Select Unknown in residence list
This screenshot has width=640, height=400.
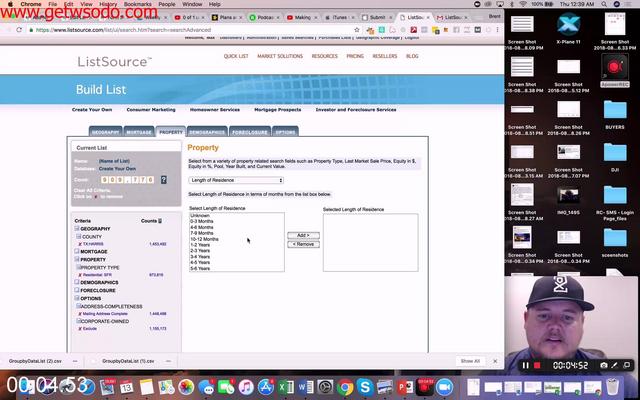pos(200,216)
